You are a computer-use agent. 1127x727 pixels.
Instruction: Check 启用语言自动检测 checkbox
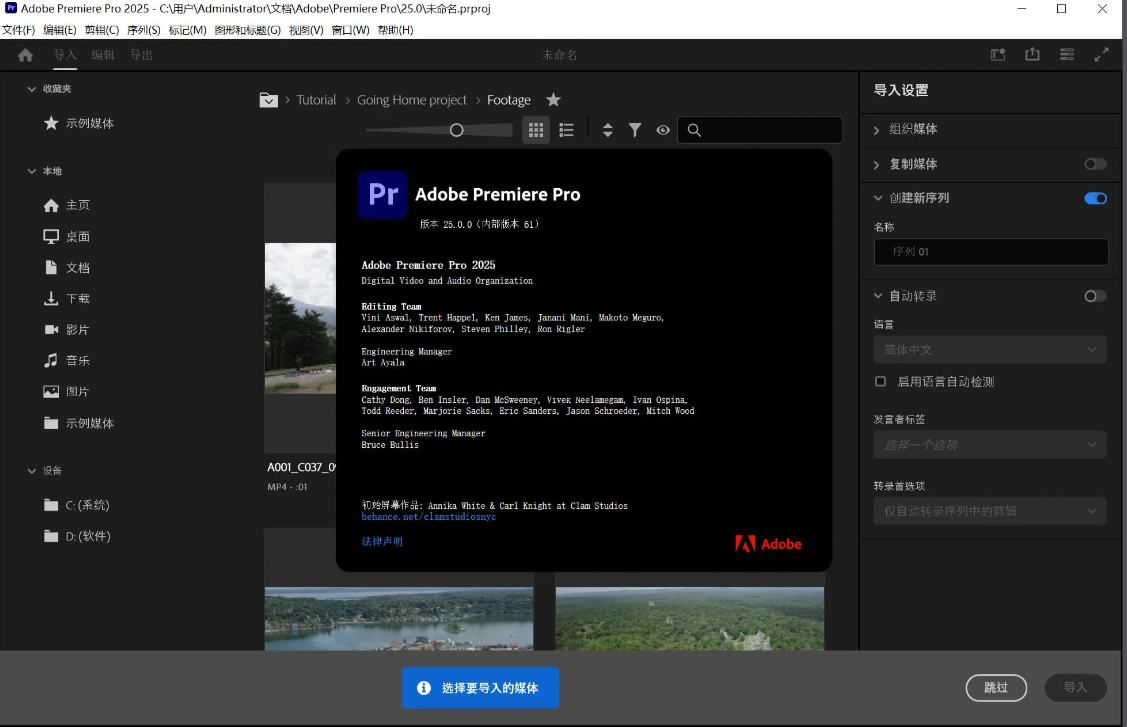click(880, 380)
